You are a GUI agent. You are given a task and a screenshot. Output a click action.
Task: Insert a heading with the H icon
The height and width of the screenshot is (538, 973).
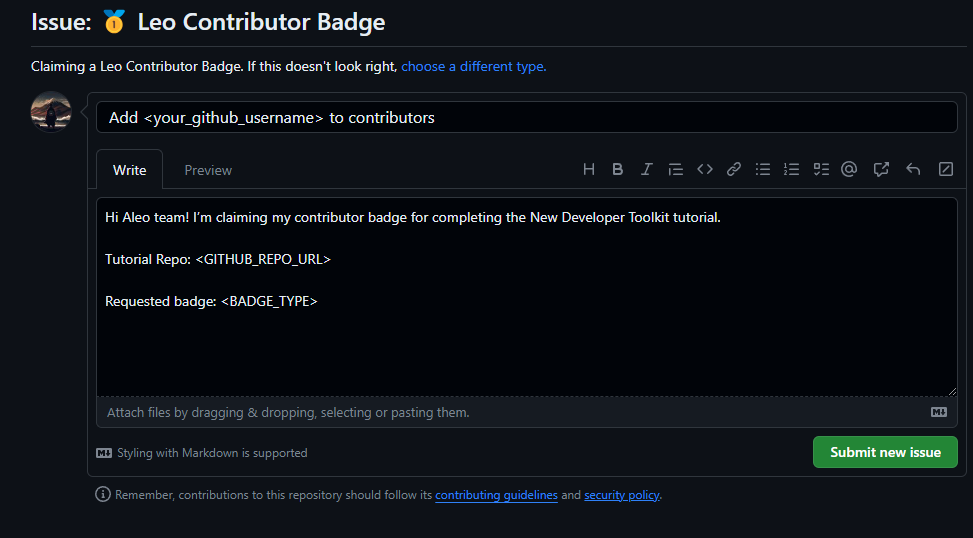point(589,169)
